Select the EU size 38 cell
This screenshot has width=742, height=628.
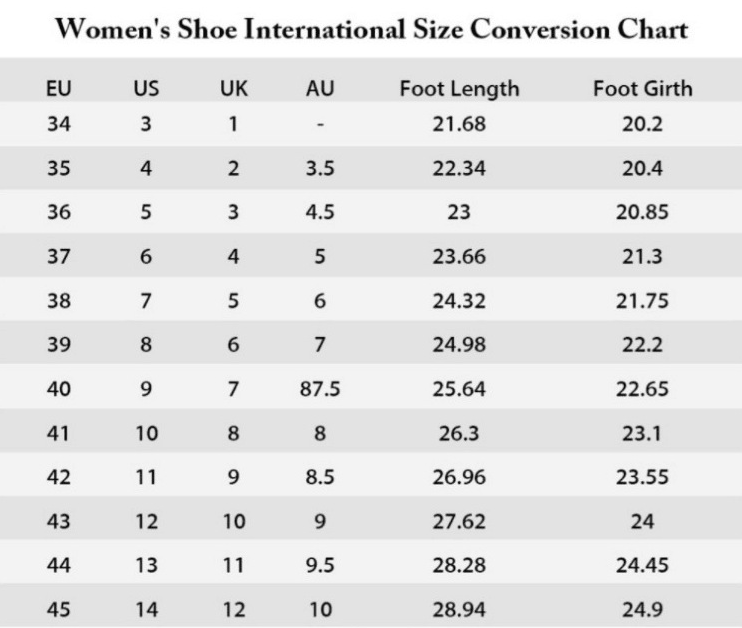(59, 301)
